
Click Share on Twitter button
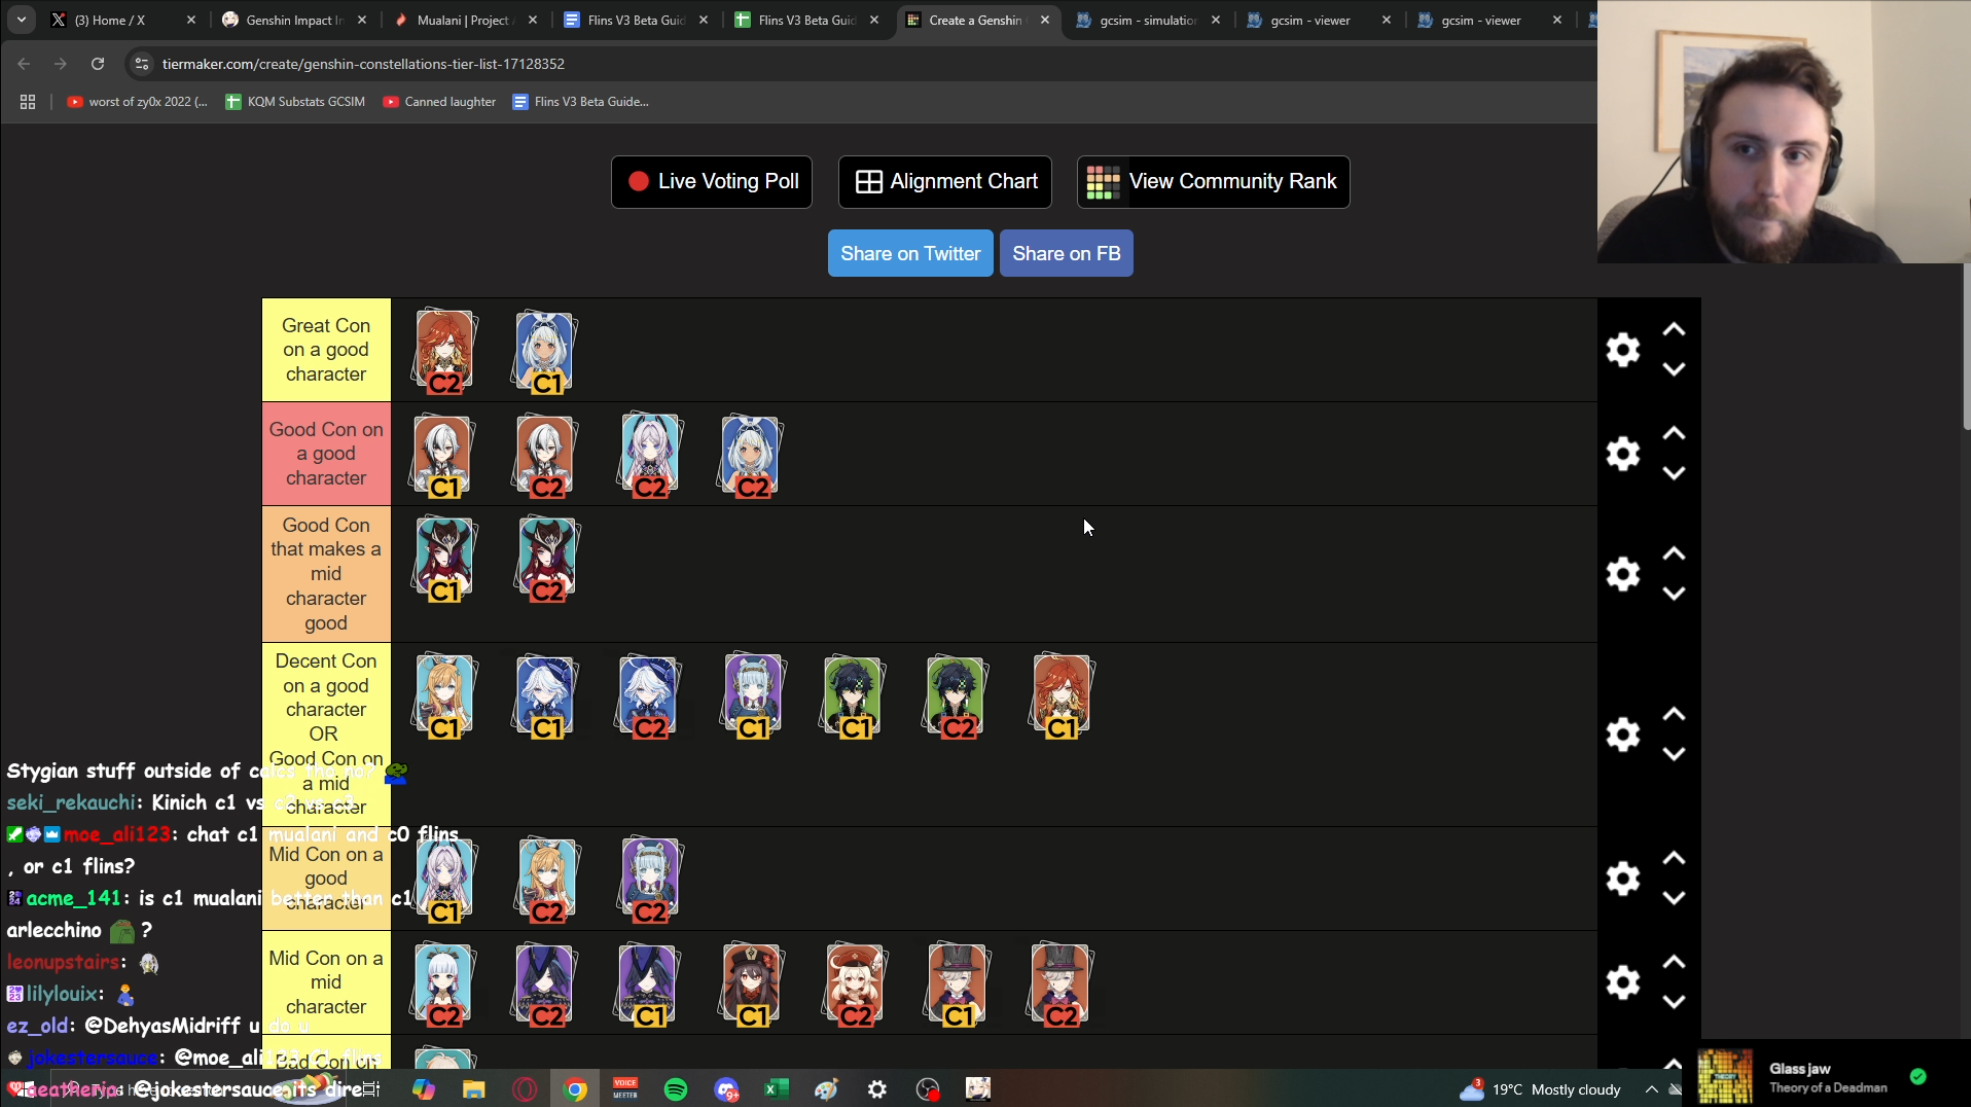click(910, 254)
